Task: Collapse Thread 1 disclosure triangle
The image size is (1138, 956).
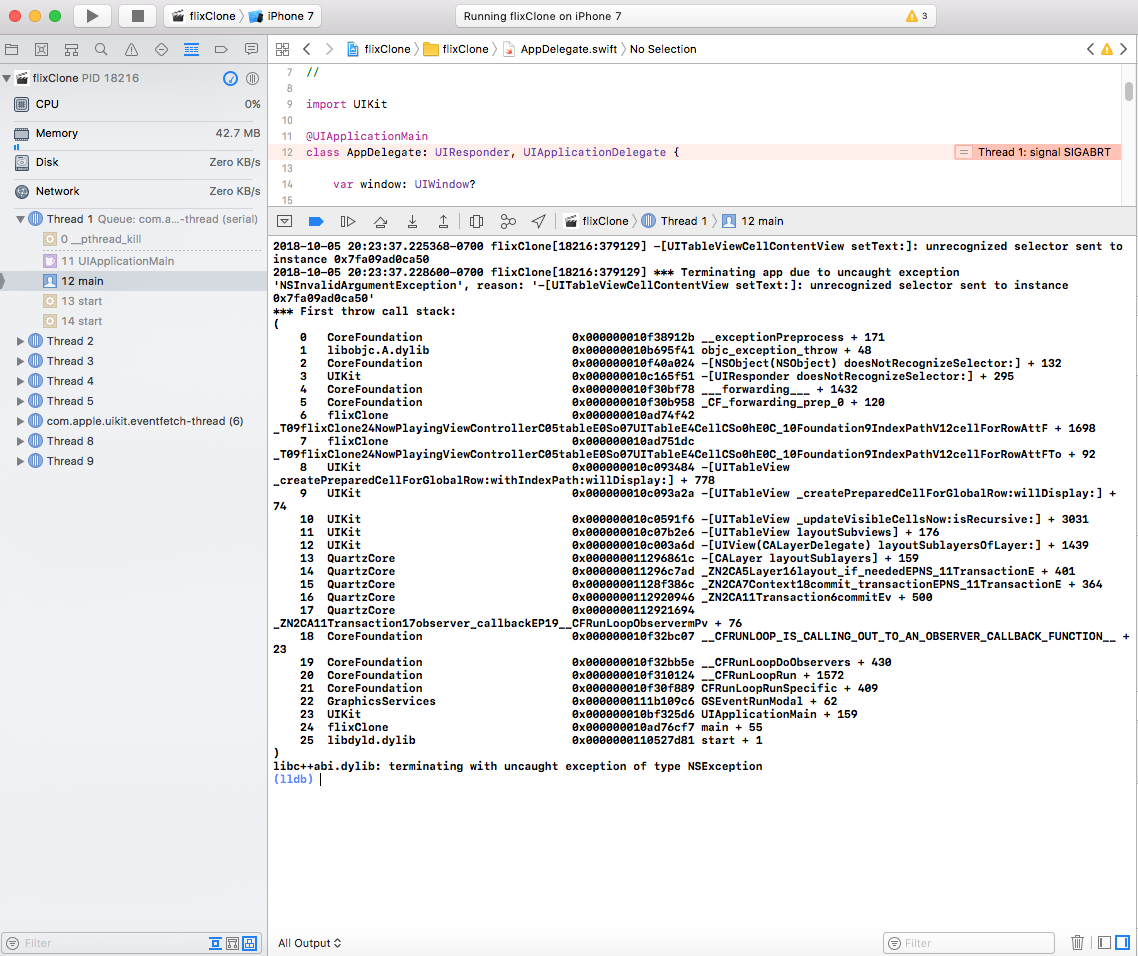Action: tap(20, 219)
